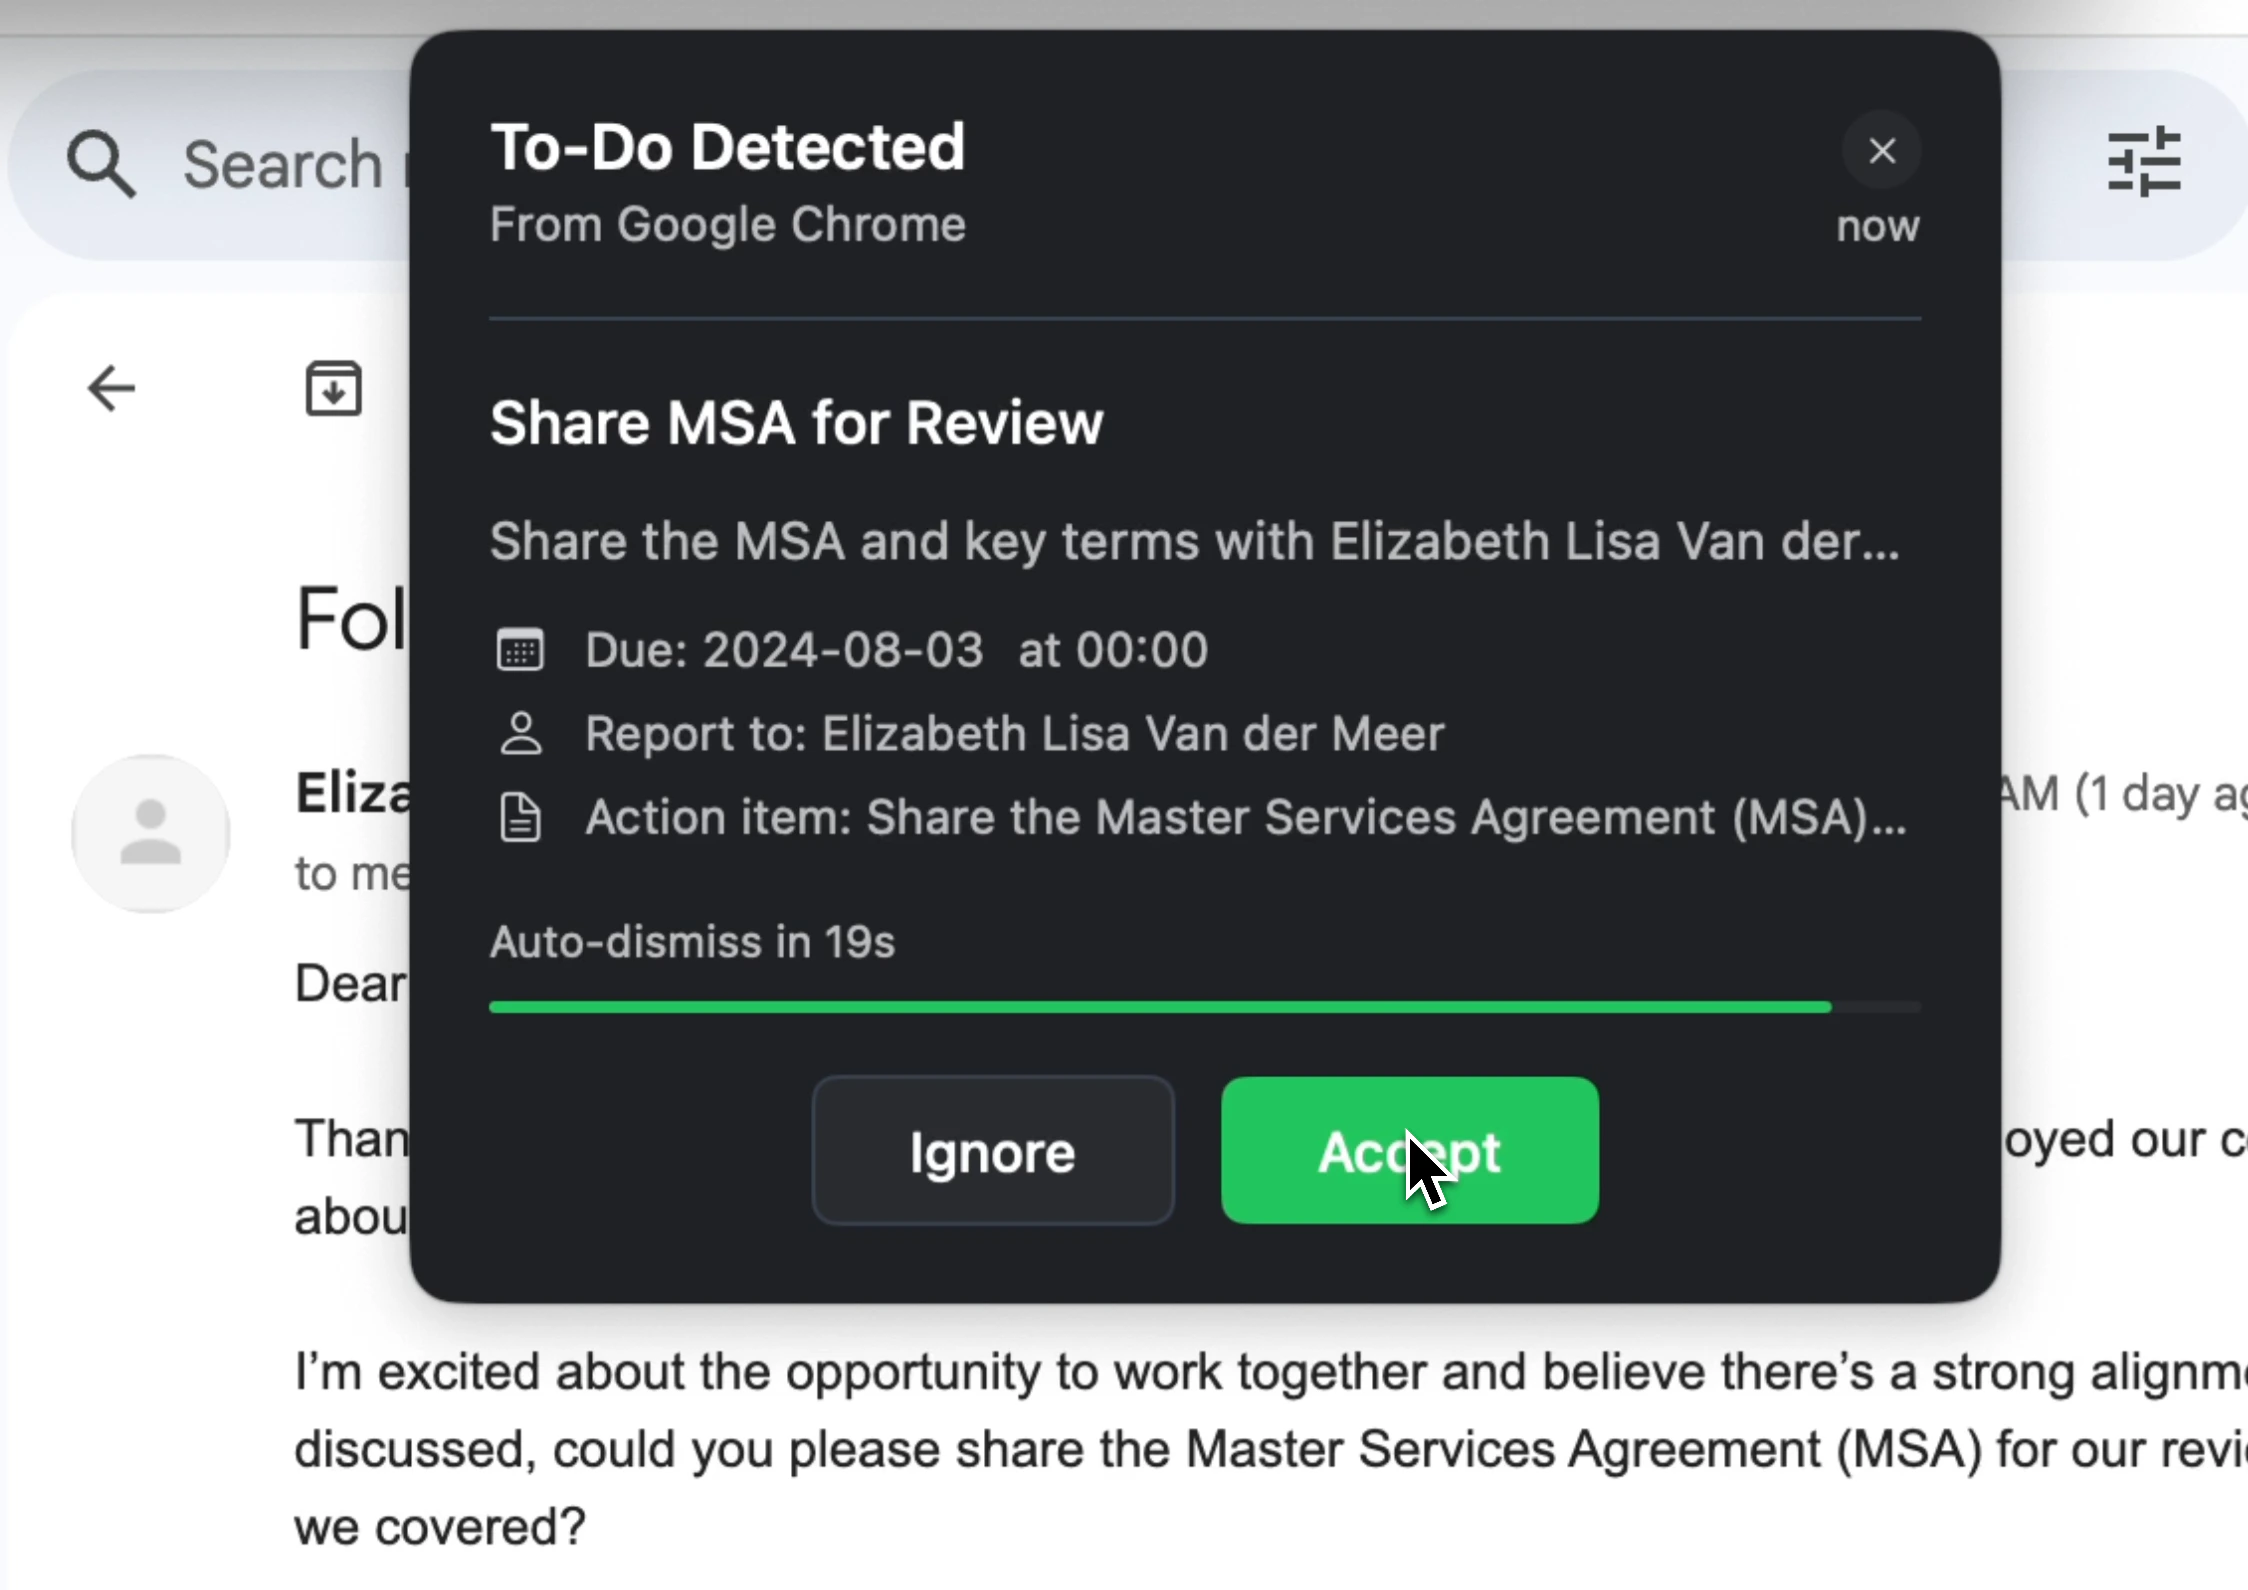This screenshot has width=2248, height=1590.
Task: Go back to inbox with the arrow
Action: [x=110, y=389]
